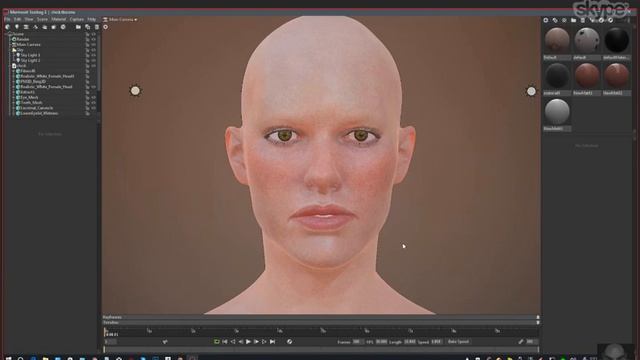Jump to first frame of timeline

(224, 342)
